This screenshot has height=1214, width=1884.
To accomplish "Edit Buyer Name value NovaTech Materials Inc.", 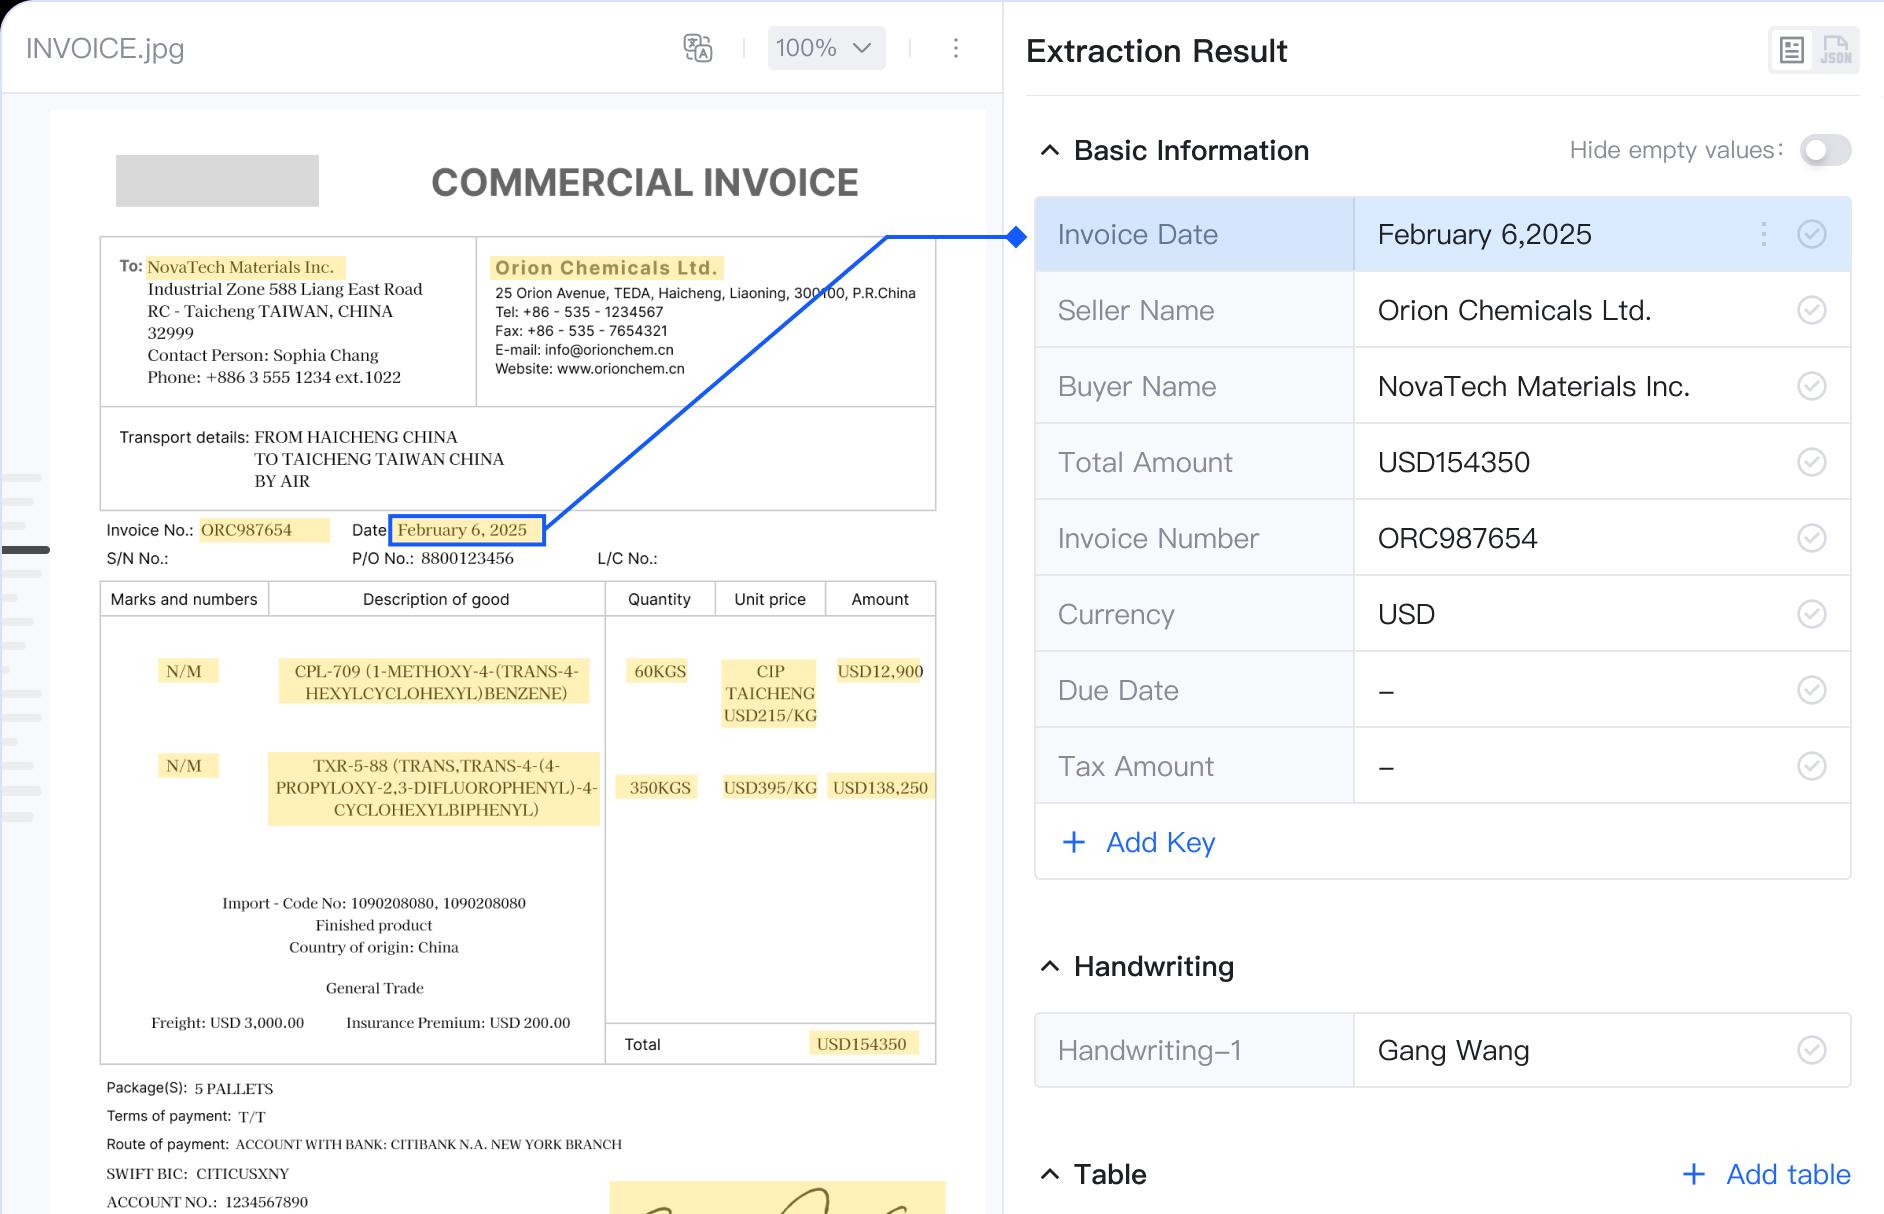I will [1534, 386].
